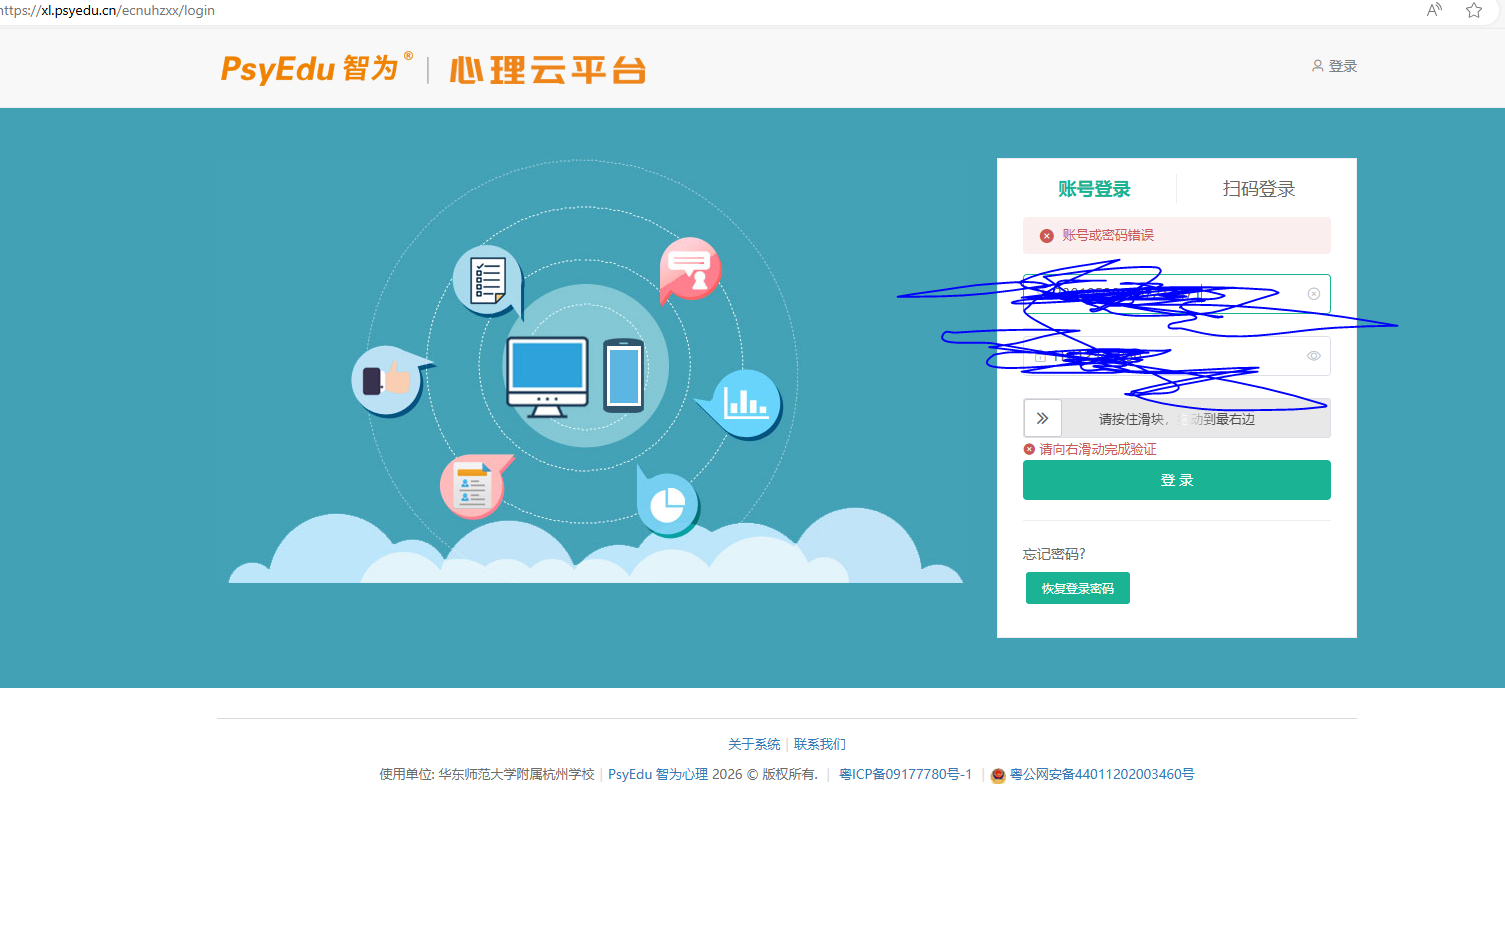Click the password input field
Image resolution: width=1505 pixels, height=936 pixels.
(1177, 356)
